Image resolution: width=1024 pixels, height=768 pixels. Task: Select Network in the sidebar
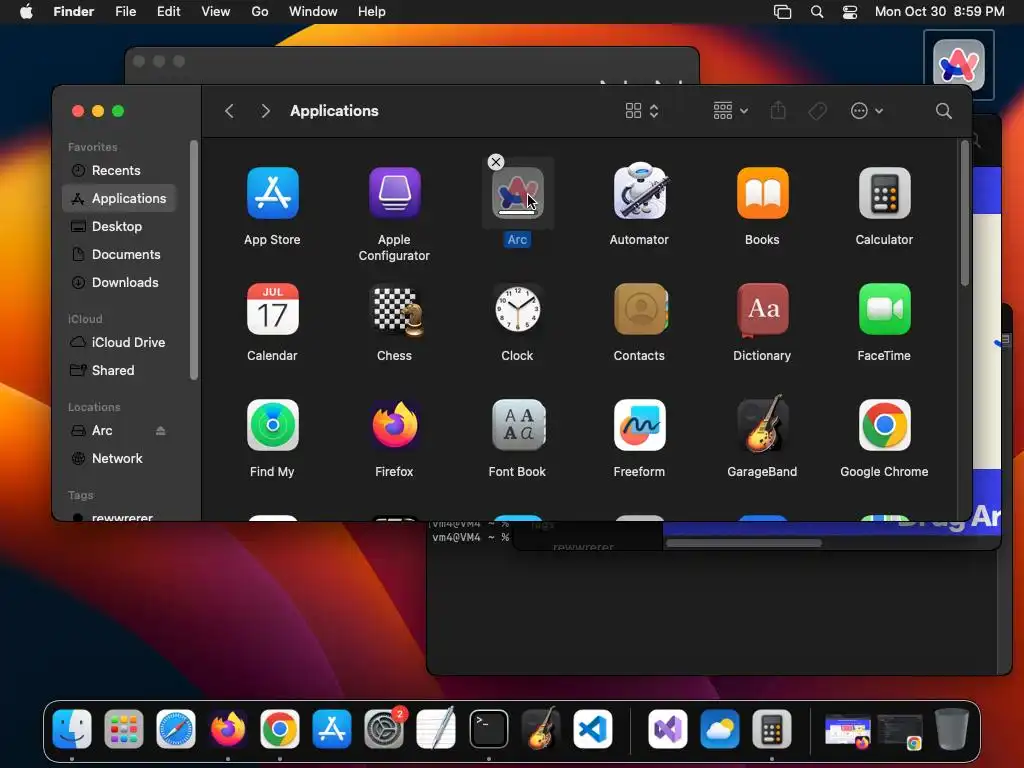coord(119,458)
